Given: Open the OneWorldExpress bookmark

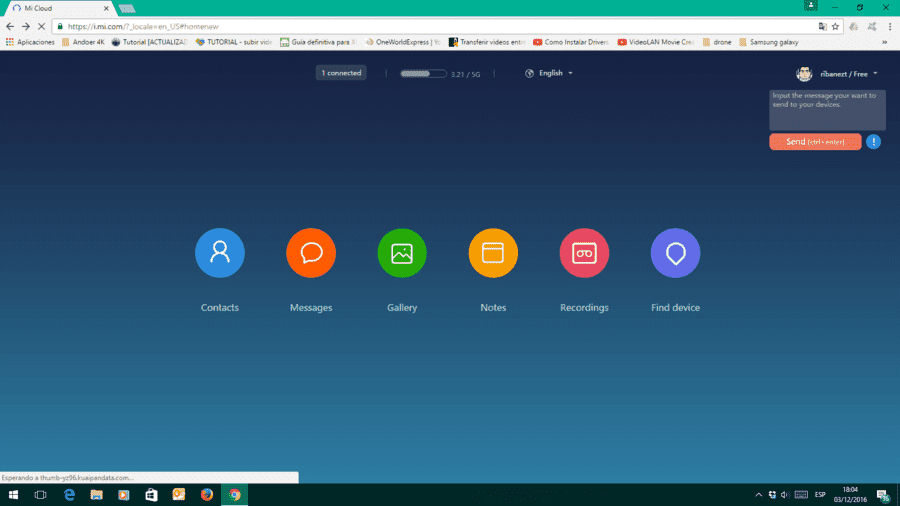Looking at the screenshot, I should pos(402,42).
